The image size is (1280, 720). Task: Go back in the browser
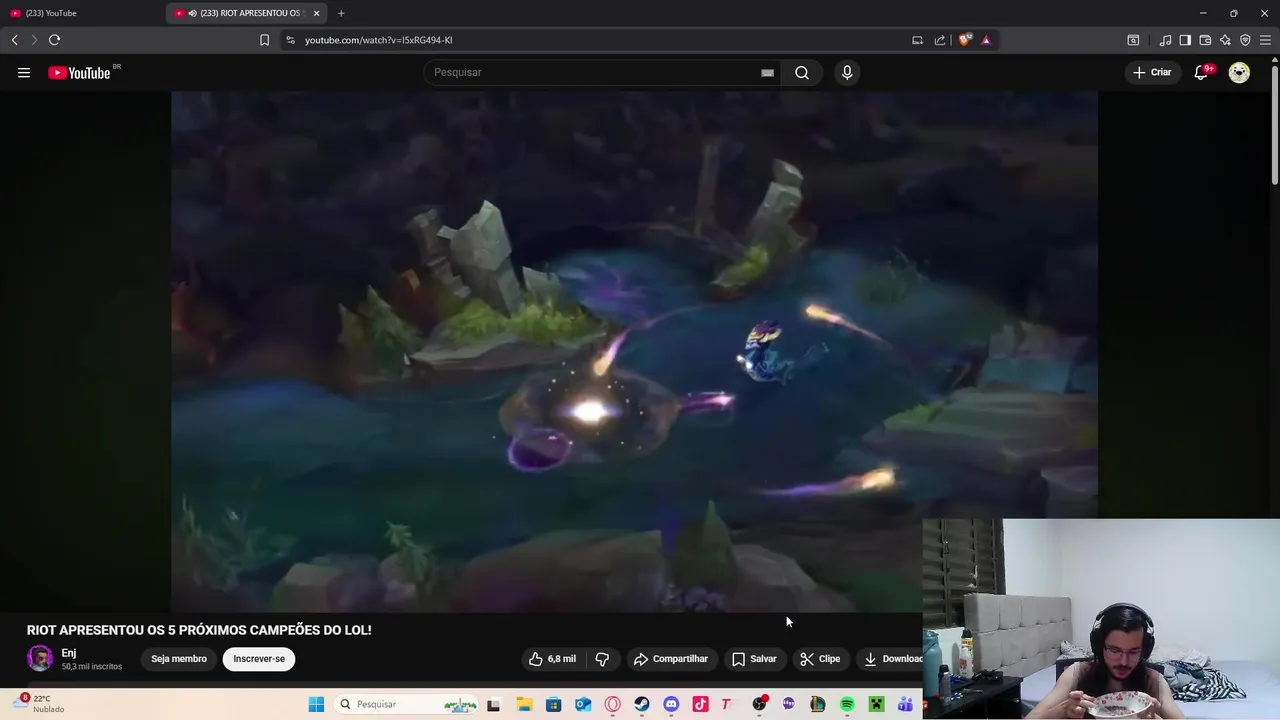click(14, 40)
